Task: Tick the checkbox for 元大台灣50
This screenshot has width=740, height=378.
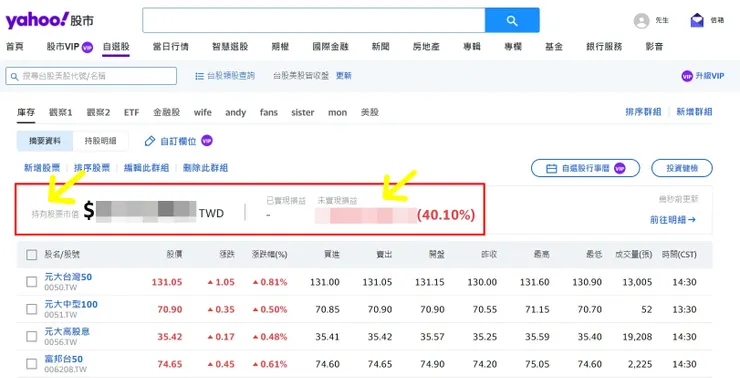Action: (32, 282)
